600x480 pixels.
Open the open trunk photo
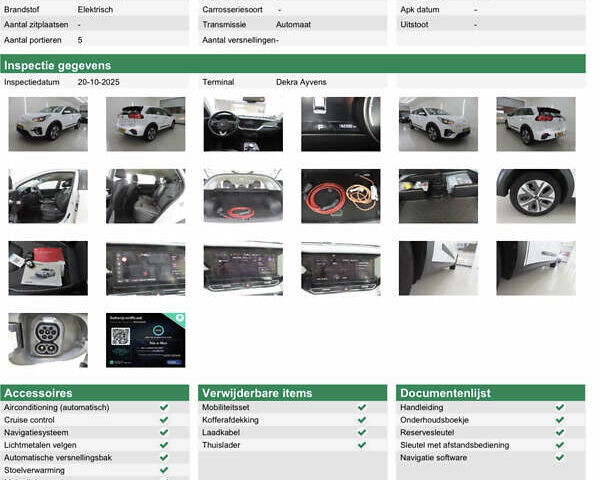[x=243, y=196]
